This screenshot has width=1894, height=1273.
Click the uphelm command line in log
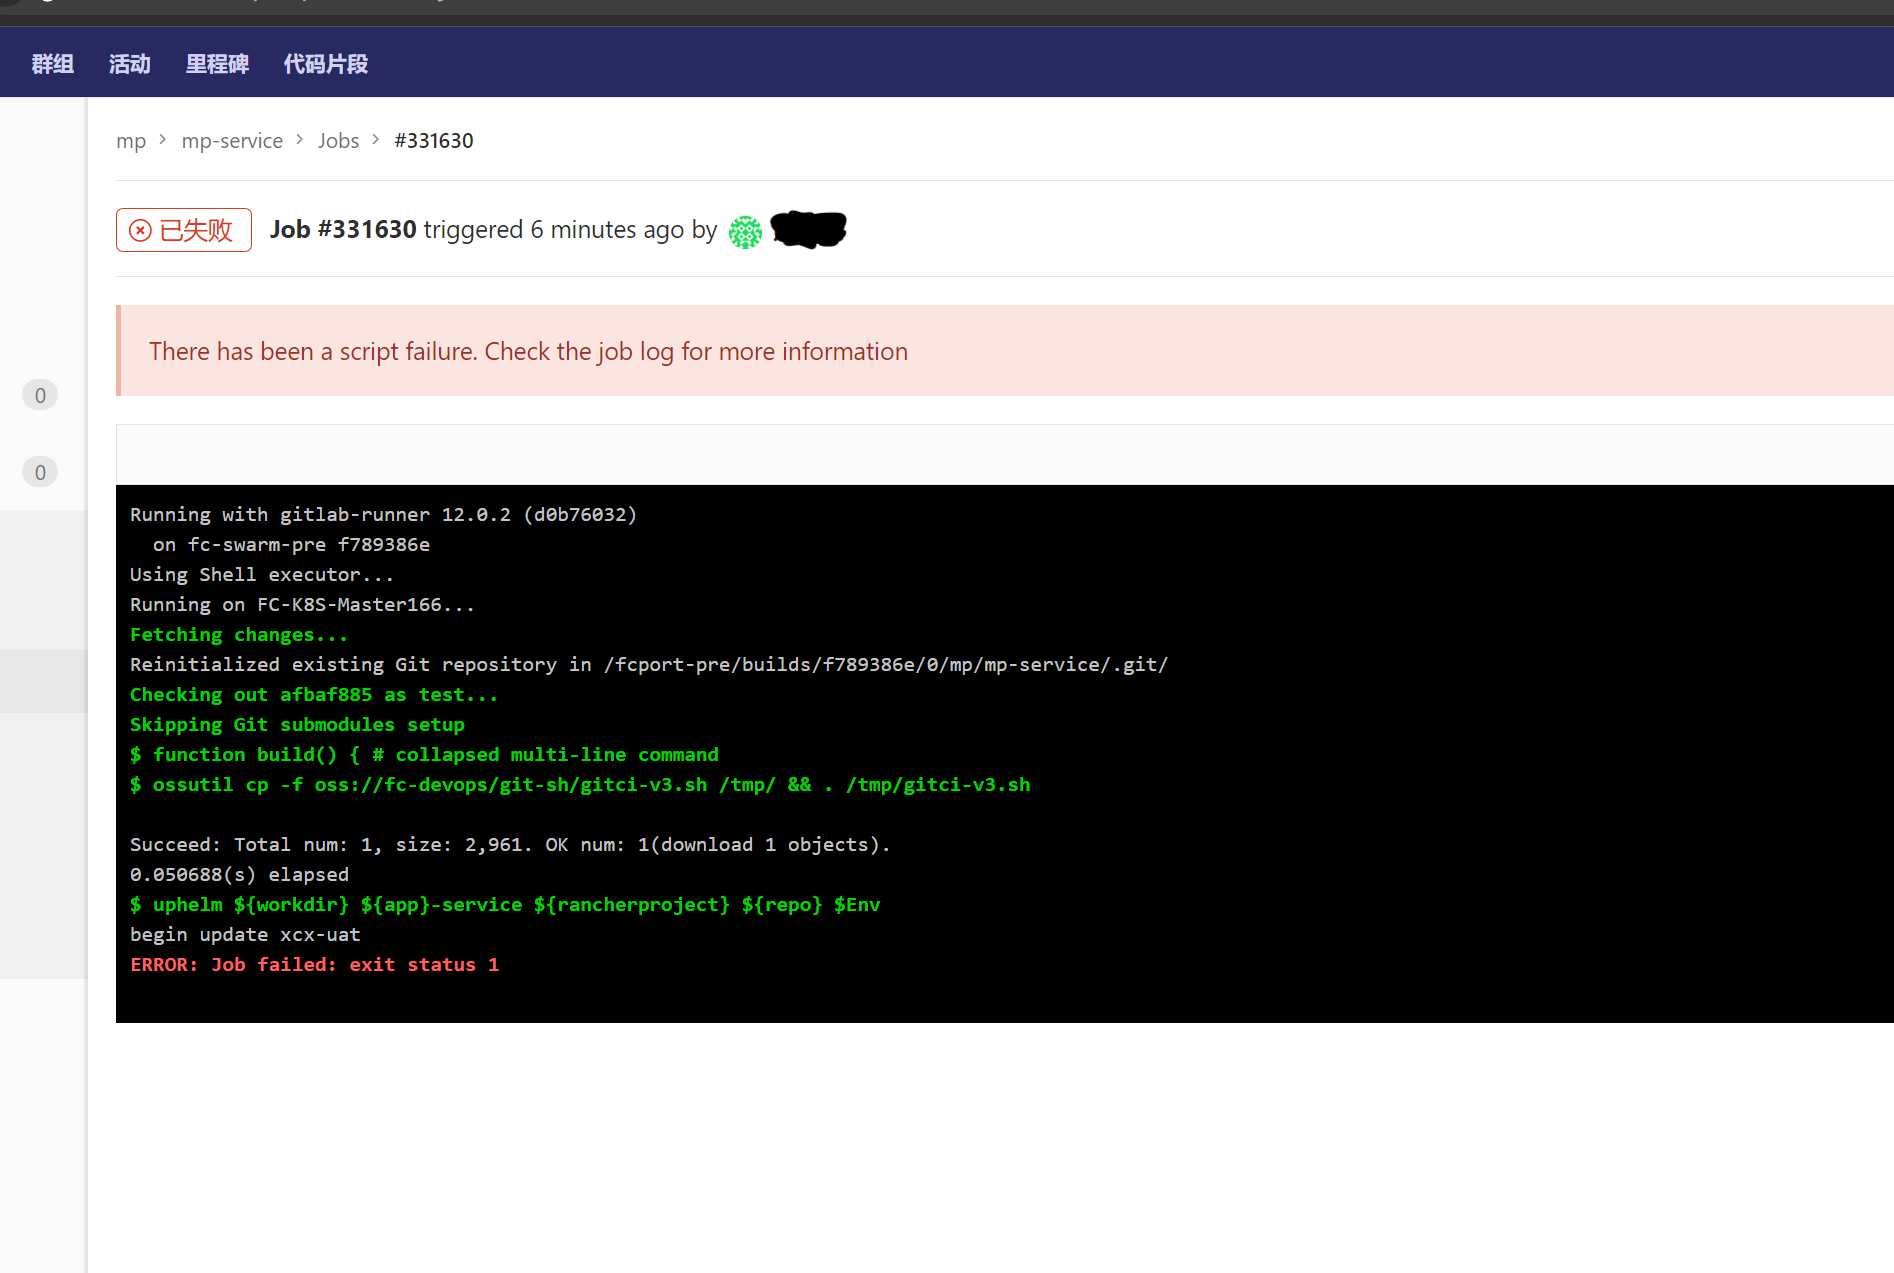click(505, 905)
